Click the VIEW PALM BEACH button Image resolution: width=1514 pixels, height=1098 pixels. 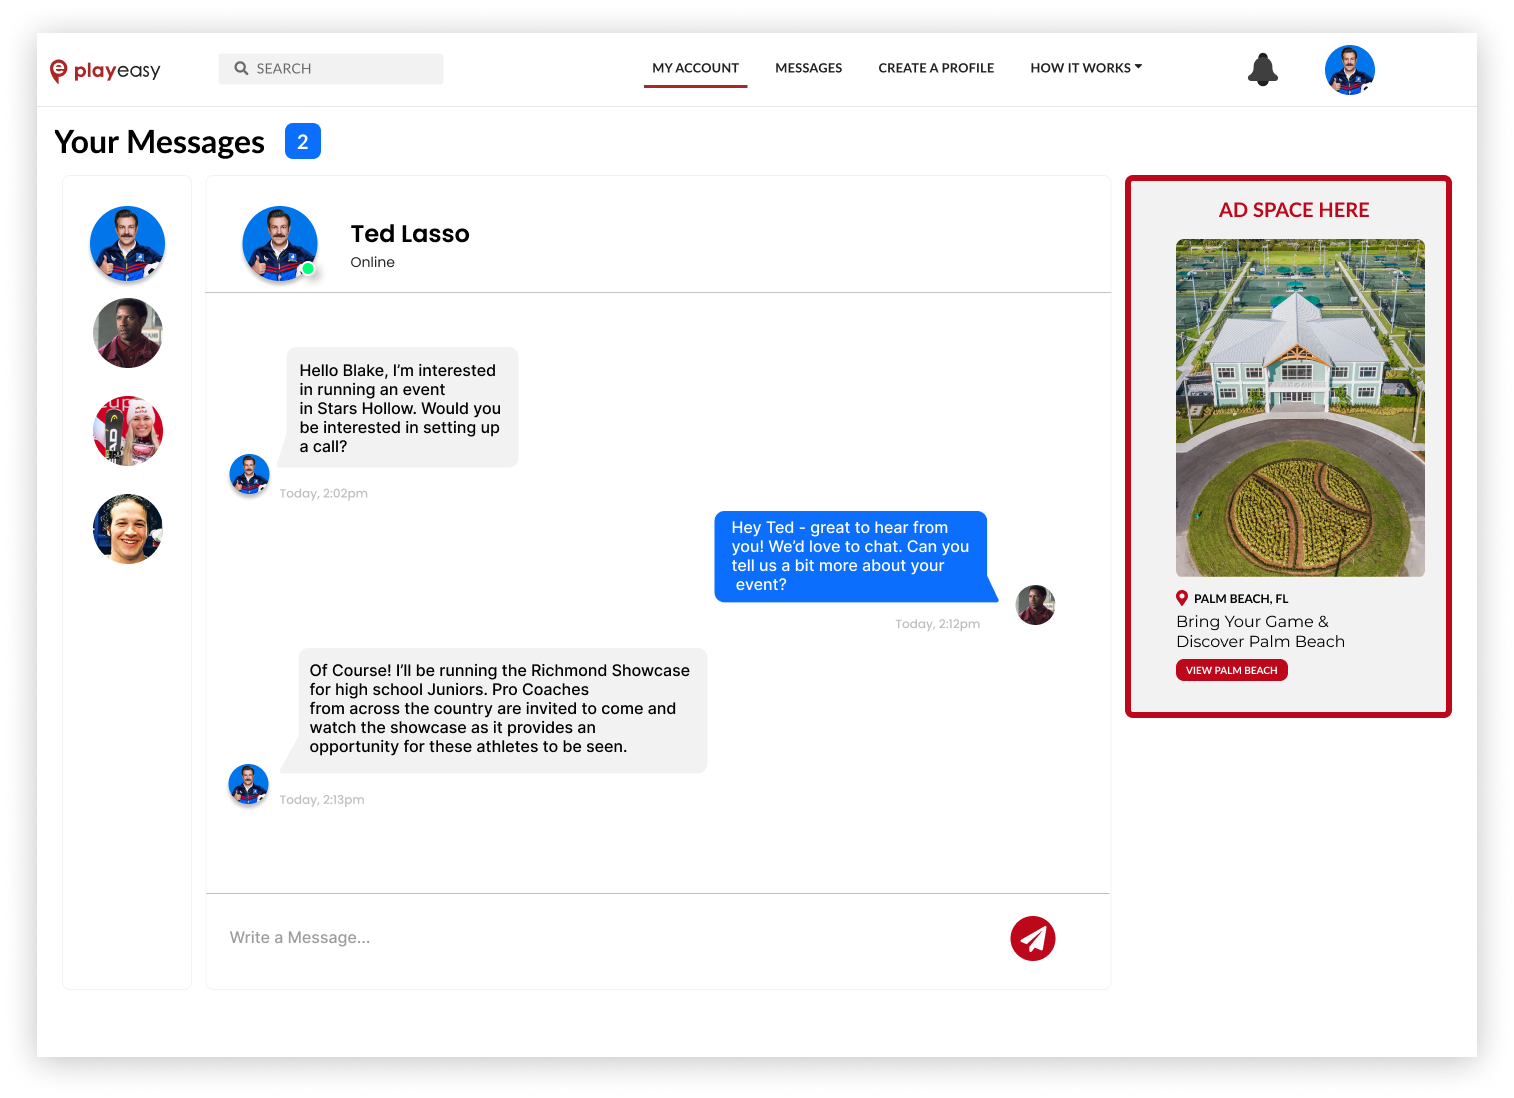[1232, 670]
